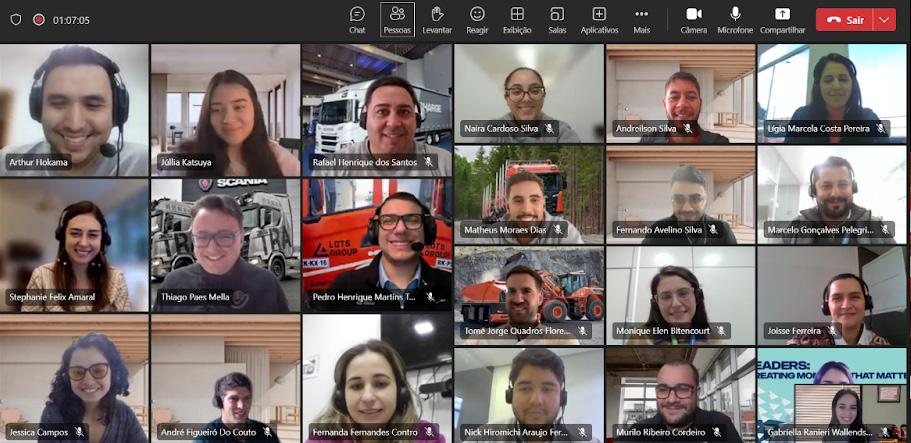Click the name label Murilo Ribeiro Cordeiro

[661, 432]
